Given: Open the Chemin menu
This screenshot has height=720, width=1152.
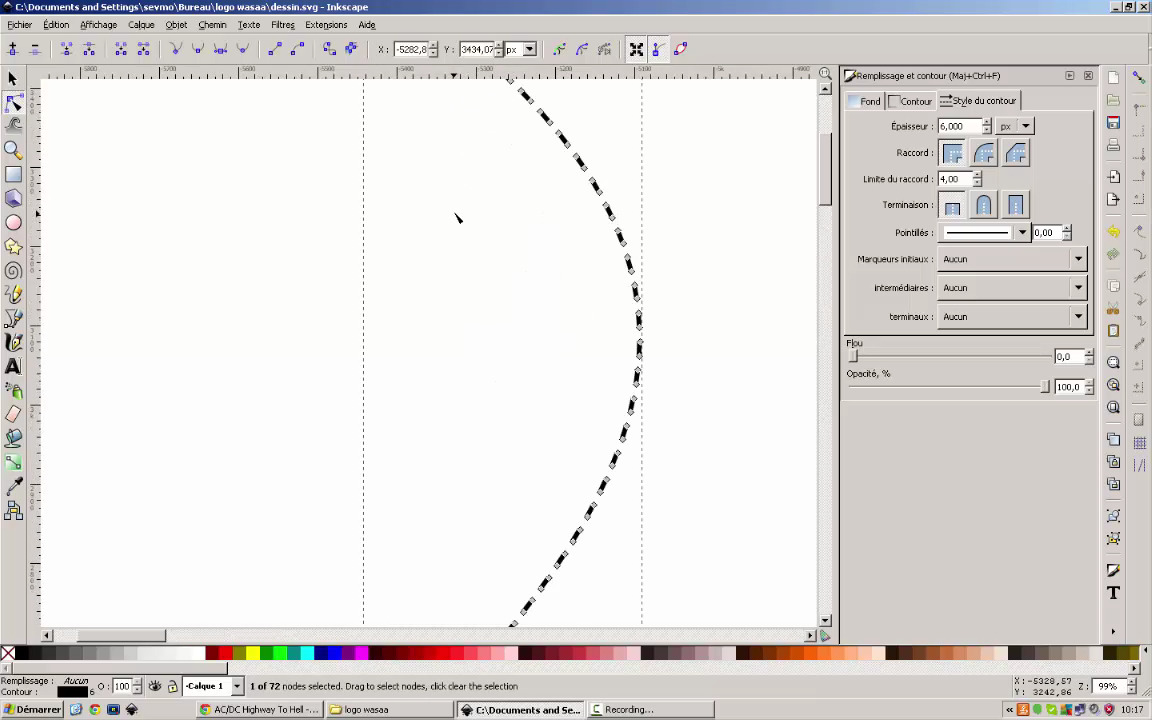Looking at the screenshot, I should [x=212, y=25].
